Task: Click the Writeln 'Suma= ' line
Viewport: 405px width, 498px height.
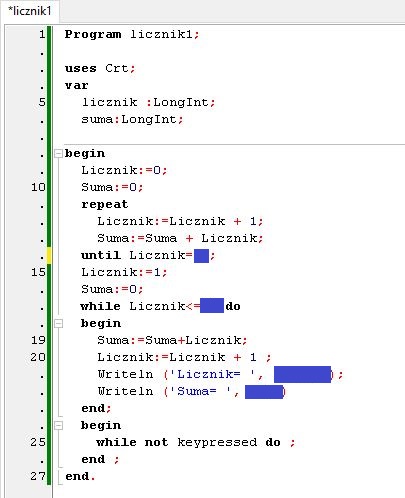Action: (x=191, y=391)
